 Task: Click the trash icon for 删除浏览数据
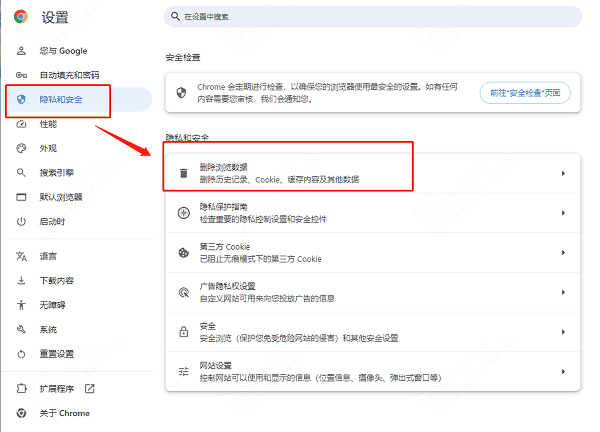(x=183, y=173)
